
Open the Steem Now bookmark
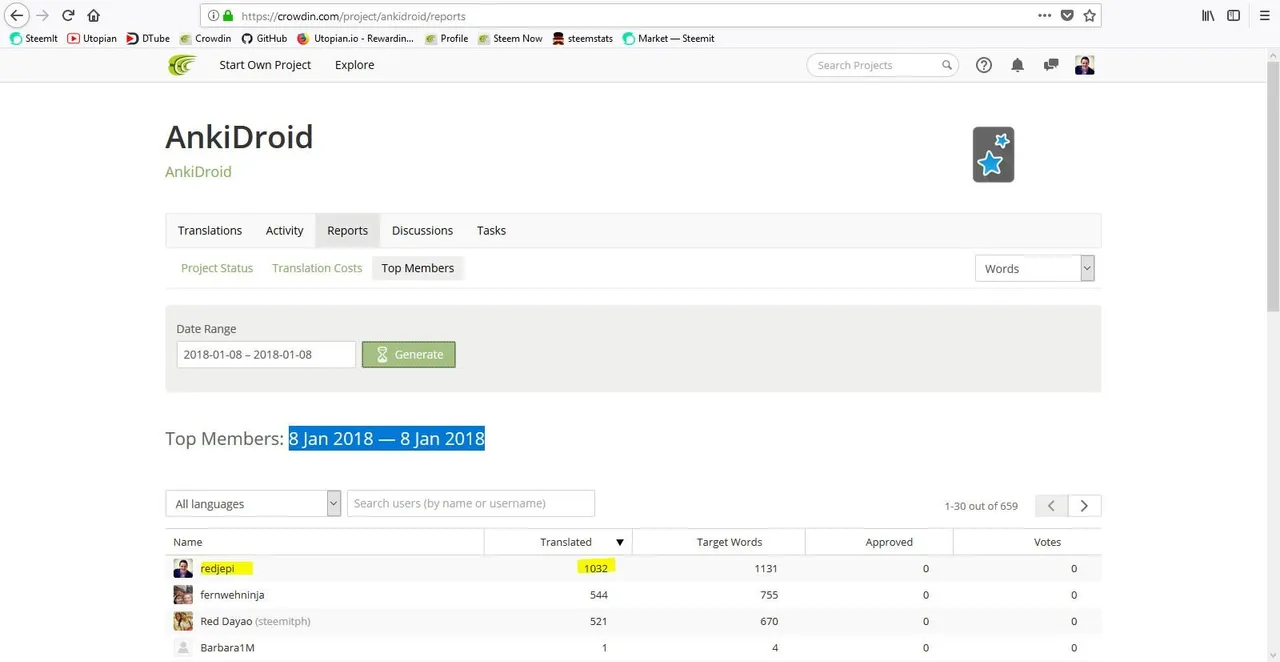(510, 38)
